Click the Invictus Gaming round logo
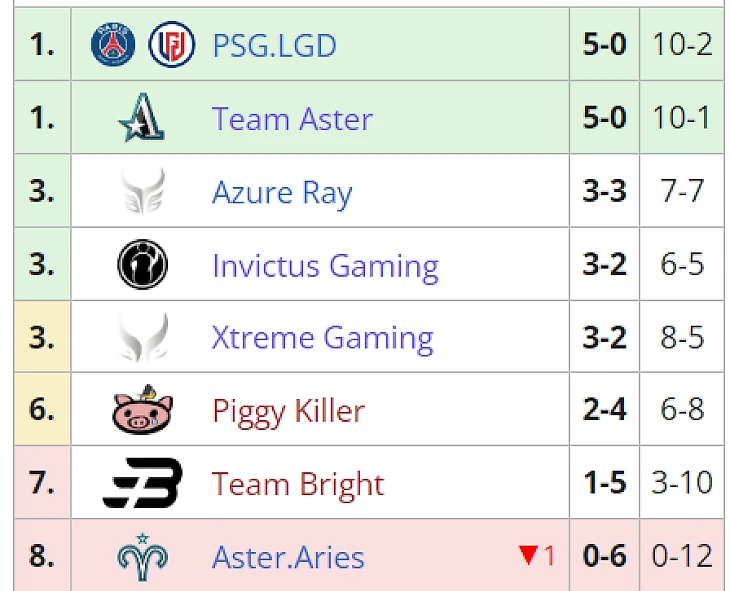Viewport: 730px width, 591px height. tap(142, 266)
